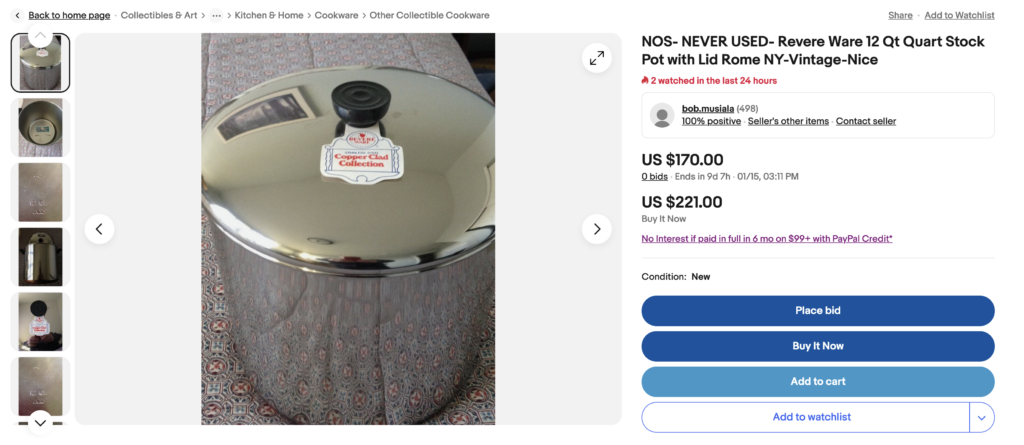This screenshot has height=445, width=1024.
Task: View the 0 bids link
Action: [x=654, y=176]
